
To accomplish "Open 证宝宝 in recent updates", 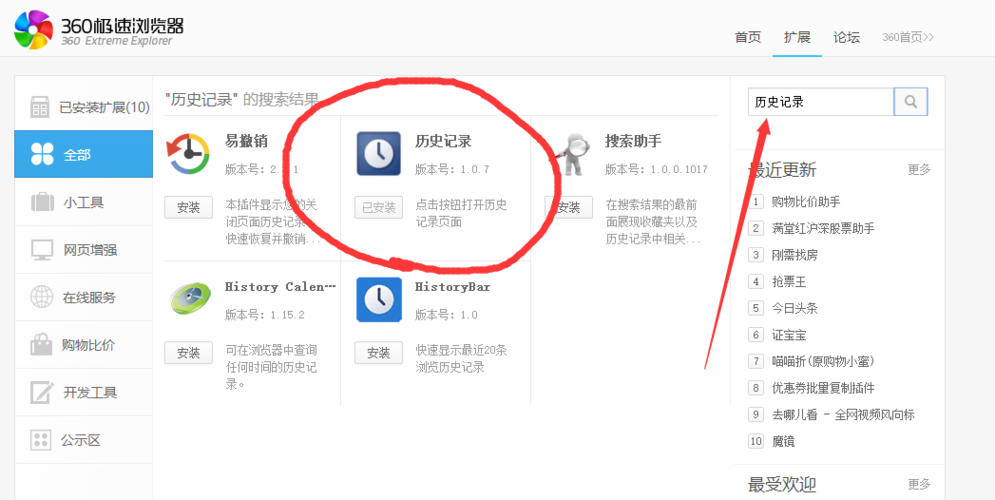I will pyautogui.click(x=789, y=334).
